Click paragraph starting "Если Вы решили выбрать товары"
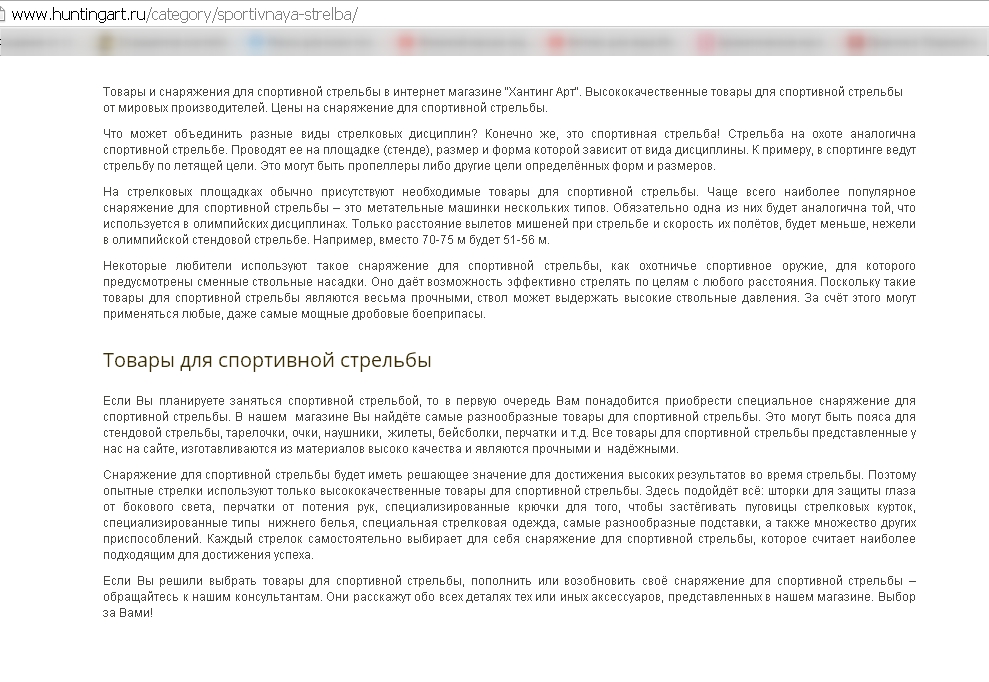 click(x=509, y=596)
